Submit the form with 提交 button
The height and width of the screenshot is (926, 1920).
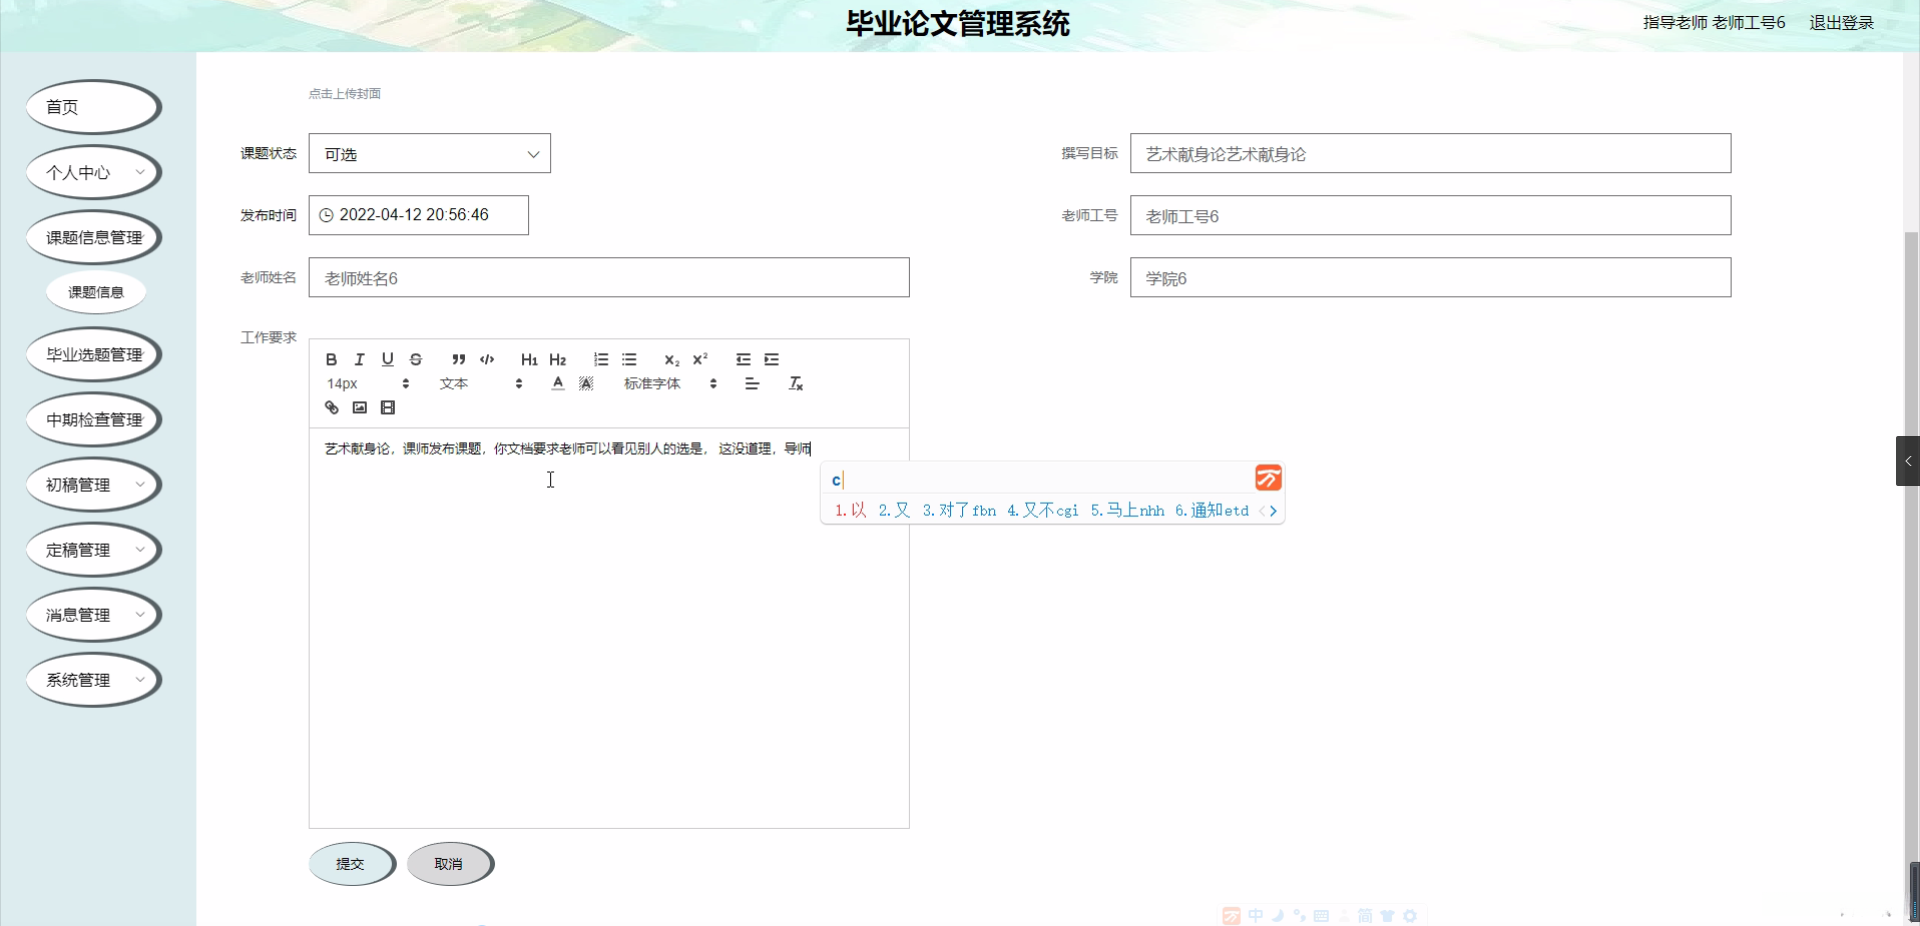pyautogui.click(x=352, y=864)
